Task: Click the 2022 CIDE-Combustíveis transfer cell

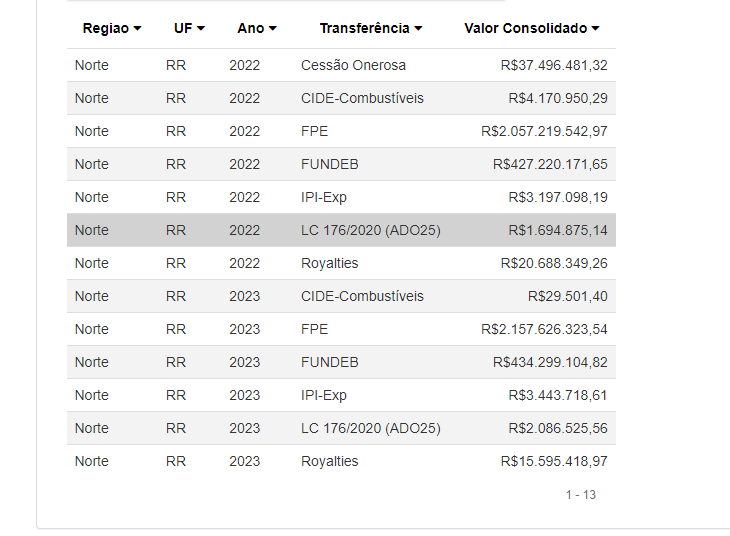Action: coord(362,98)
